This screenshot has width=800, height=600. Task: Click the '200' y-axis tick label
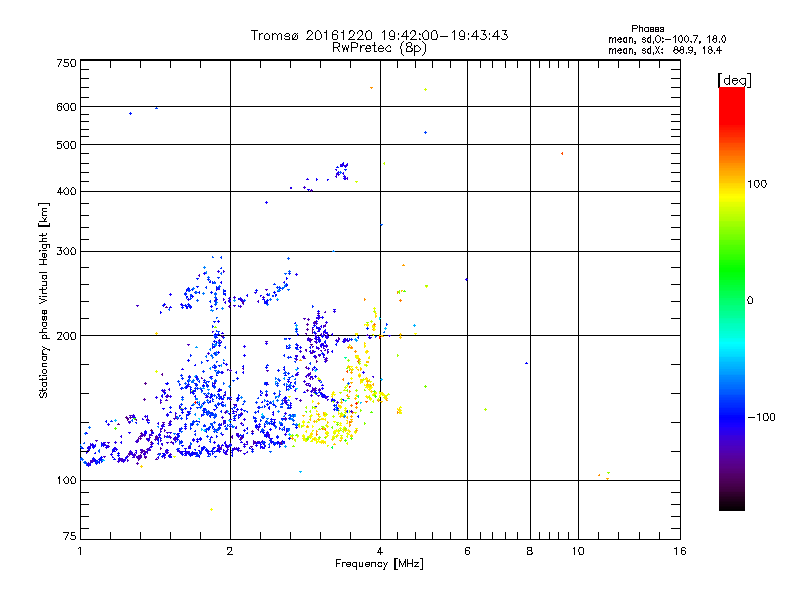(66, 336)
